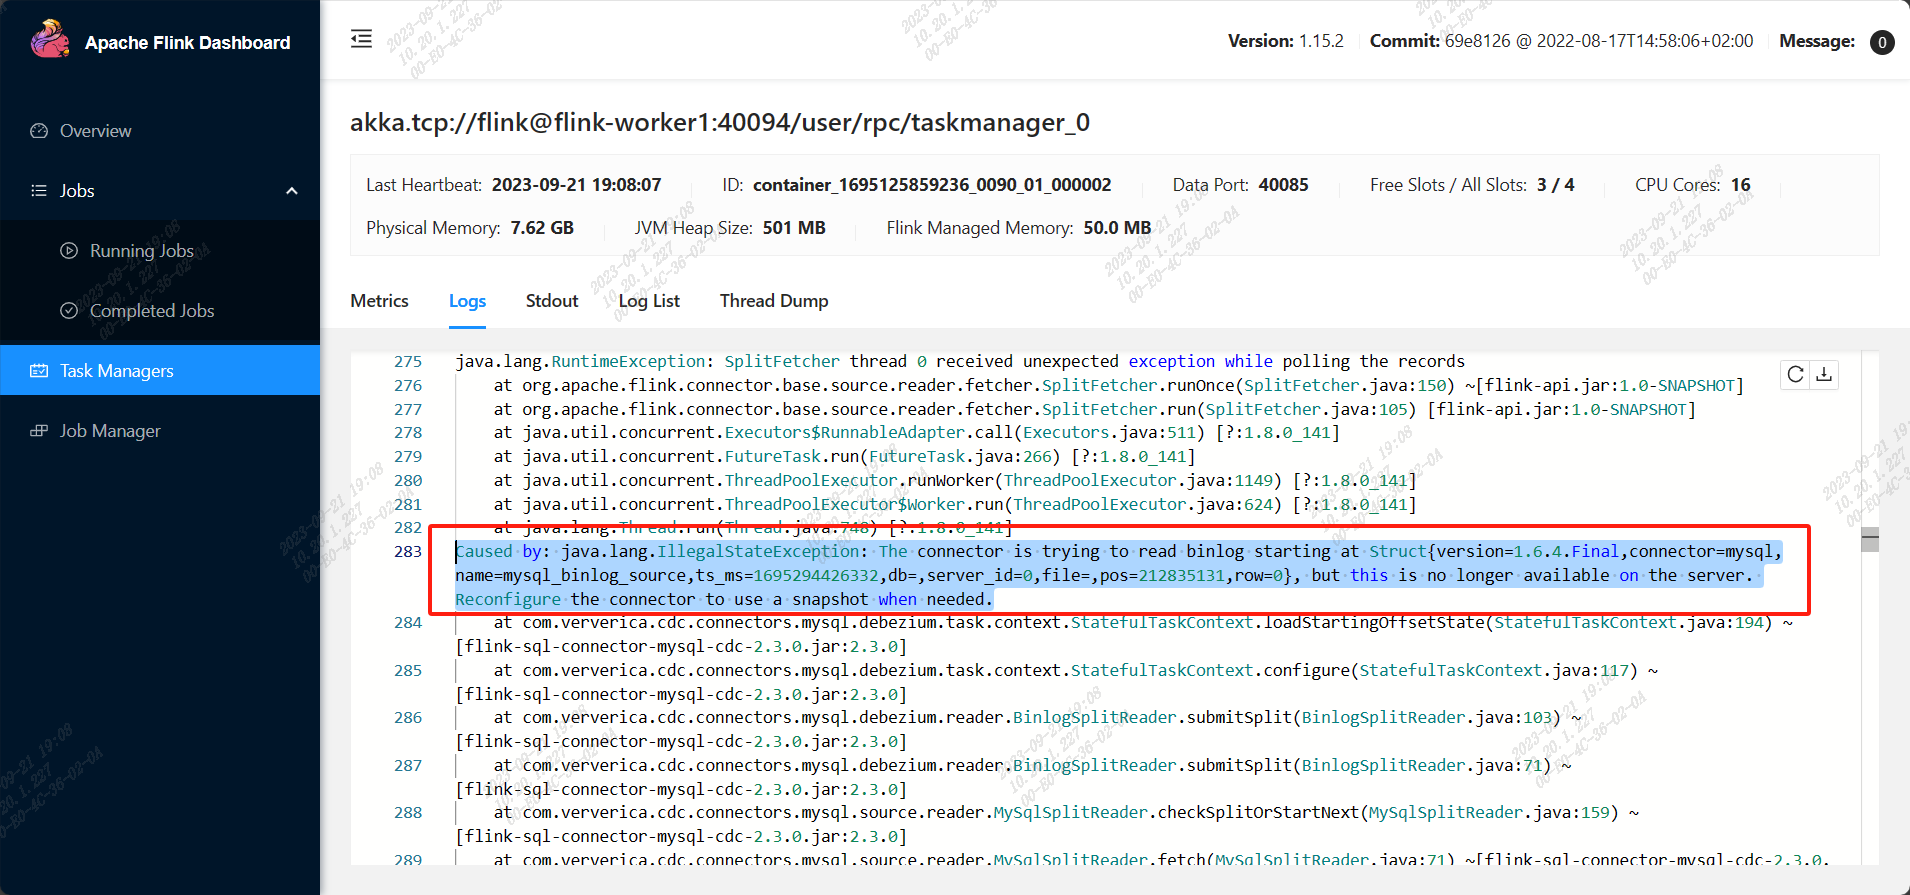The image size is (1910, 895).
Task: Click the java.lang.RuntimeException log line
Action: tap(960, 362)
